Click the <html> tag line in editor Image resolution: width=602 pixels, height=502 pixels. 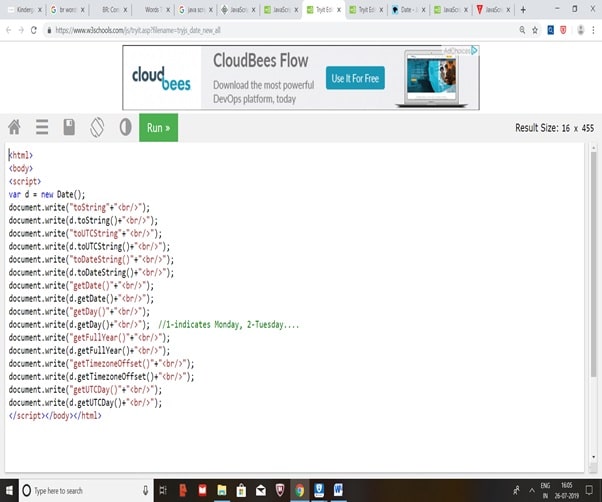(x=21, y=155)
